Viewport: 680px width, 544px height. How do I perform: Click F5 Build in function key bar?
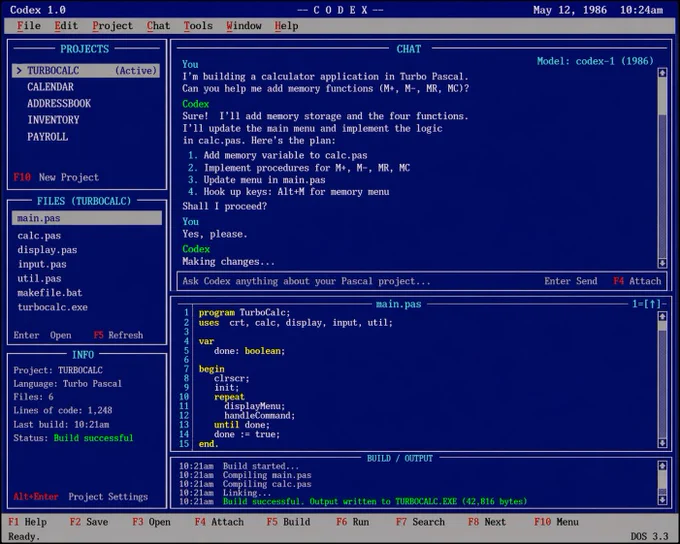(288, 522)
